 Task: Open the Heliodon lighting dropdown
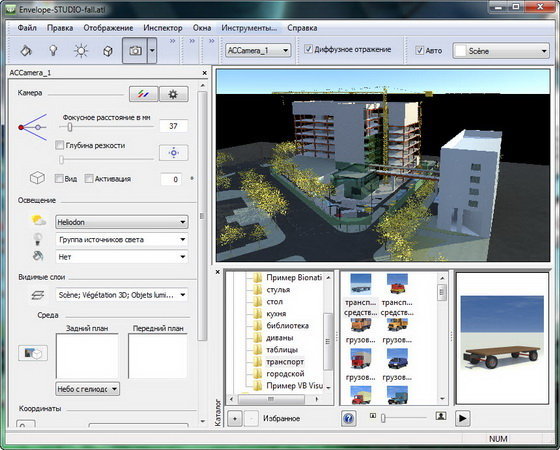tap(121, 222)
